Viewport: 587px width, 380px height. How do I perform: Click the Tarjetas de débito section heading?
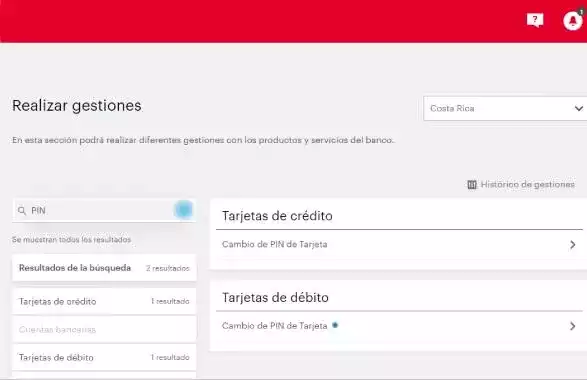pos(275,298)
